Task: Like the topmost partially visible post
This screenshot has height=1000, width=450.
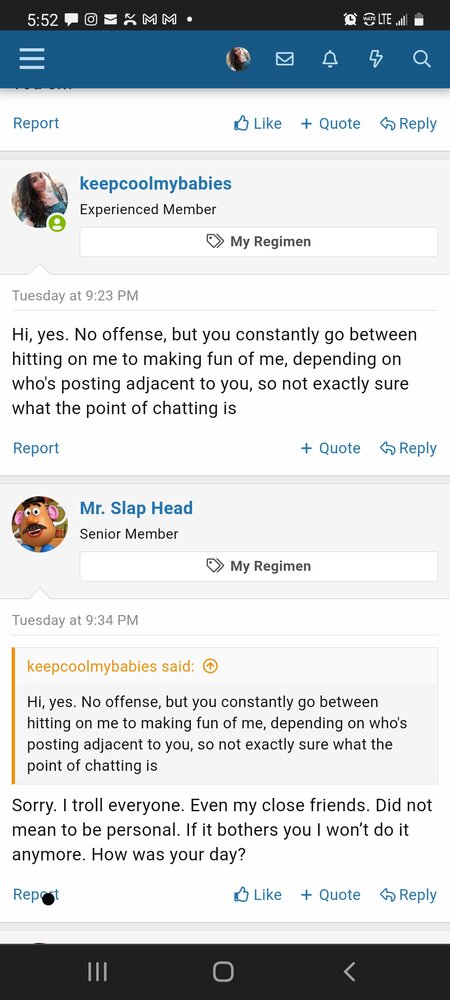Action: point(258,124)
